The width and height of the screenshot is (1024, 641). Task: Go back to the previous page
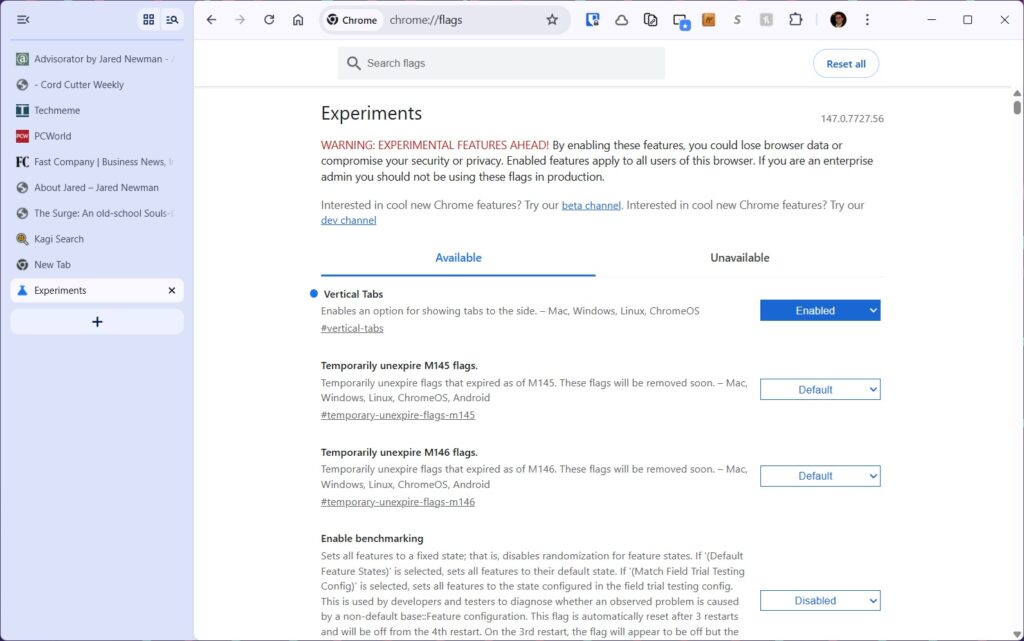point(211,20)
